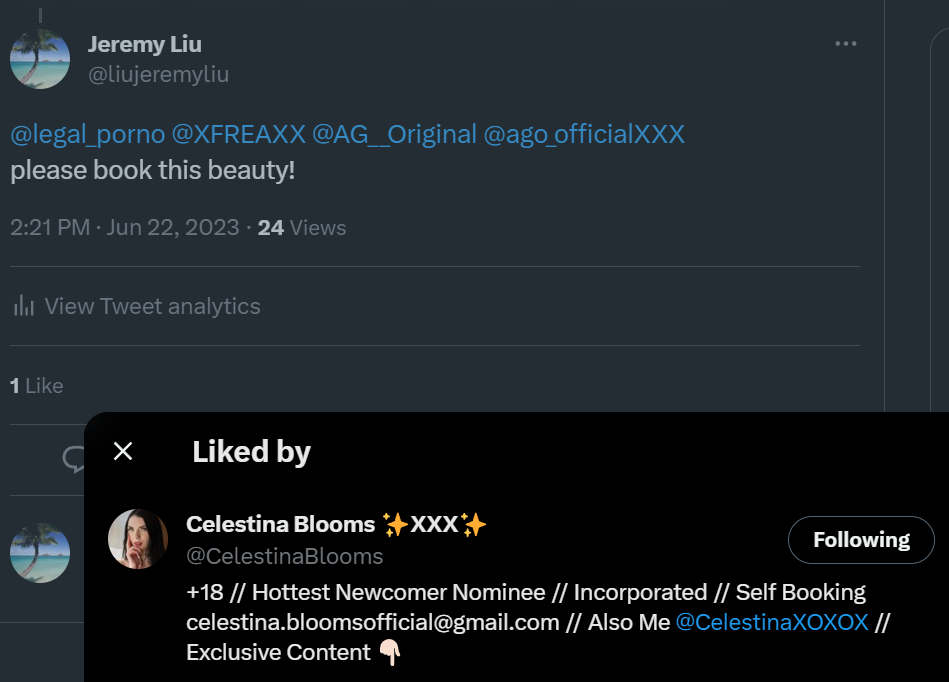949x682 pixels.
Task: Open Celestina Blooms' profile picture
Action: 138,539
